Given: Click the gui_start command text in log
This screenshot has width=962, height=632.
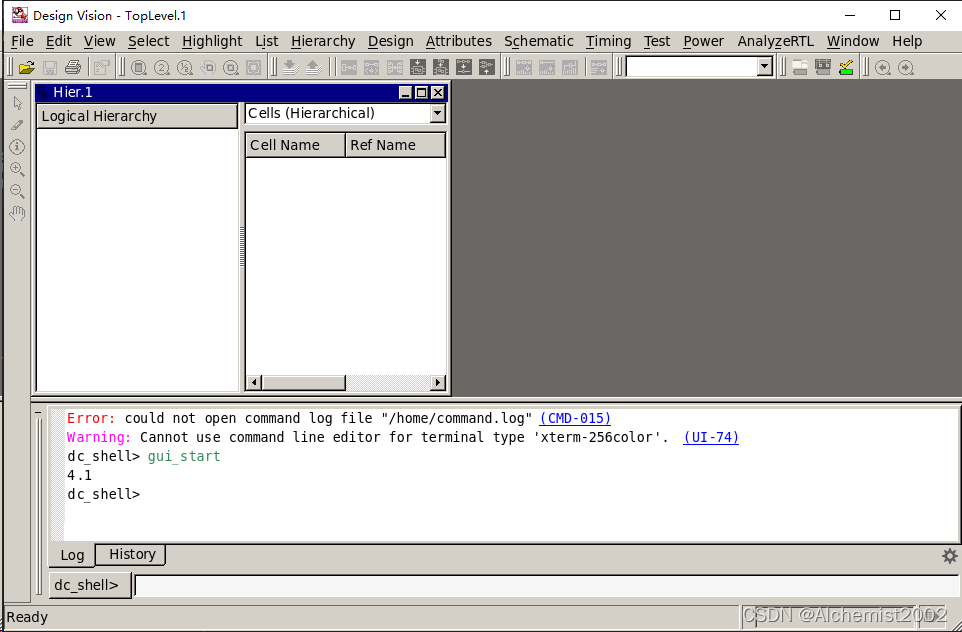Looking at the screenshot, I should pos(183,457).
